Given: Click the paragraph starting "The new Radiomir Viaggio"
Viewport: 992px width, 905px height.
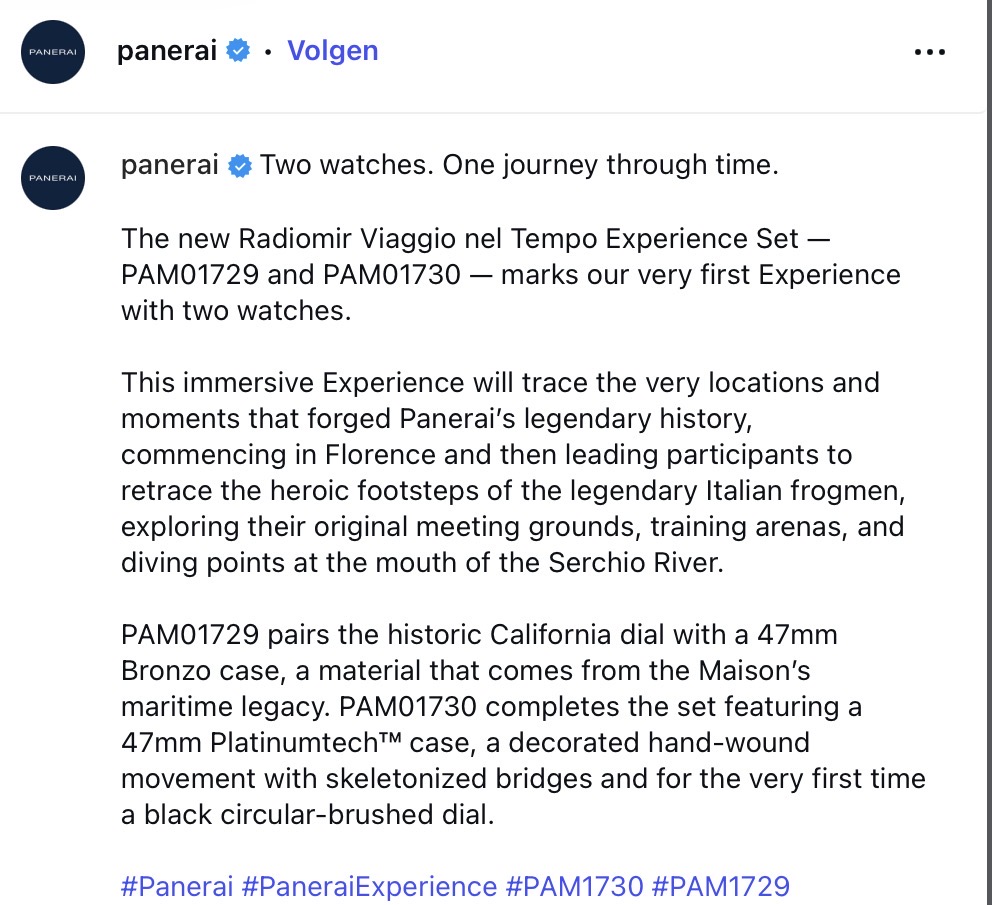Looking at the screenshot, I should (510, 274).
